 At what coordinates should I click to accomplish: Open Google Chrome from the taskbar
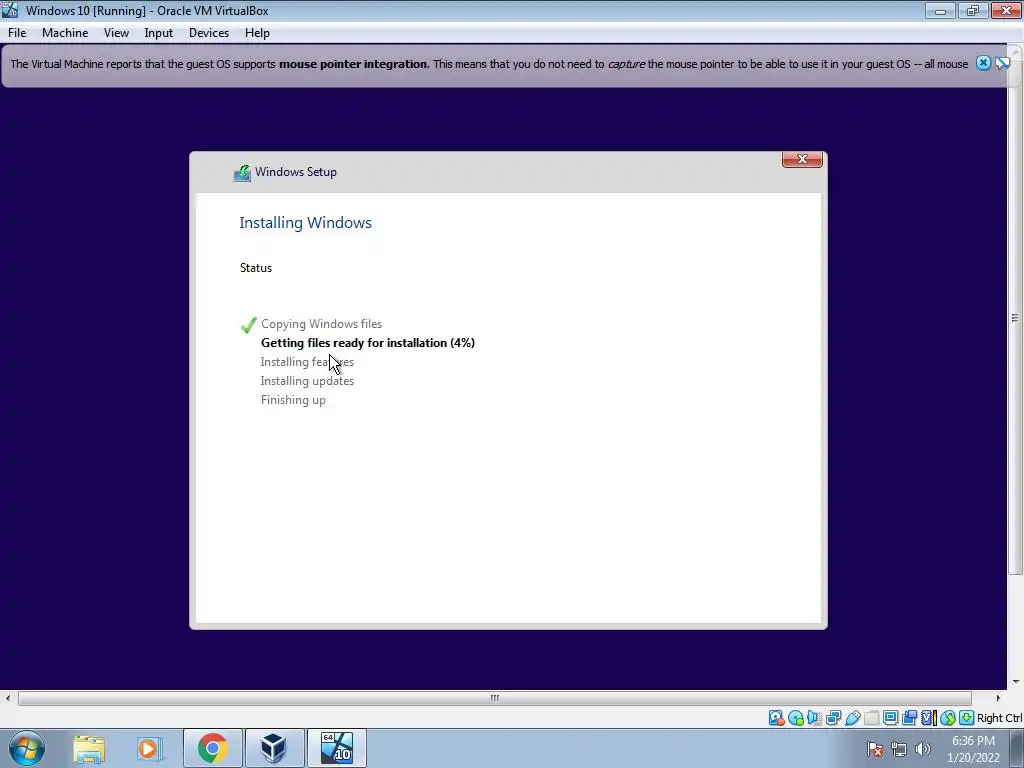click(212, 748)
